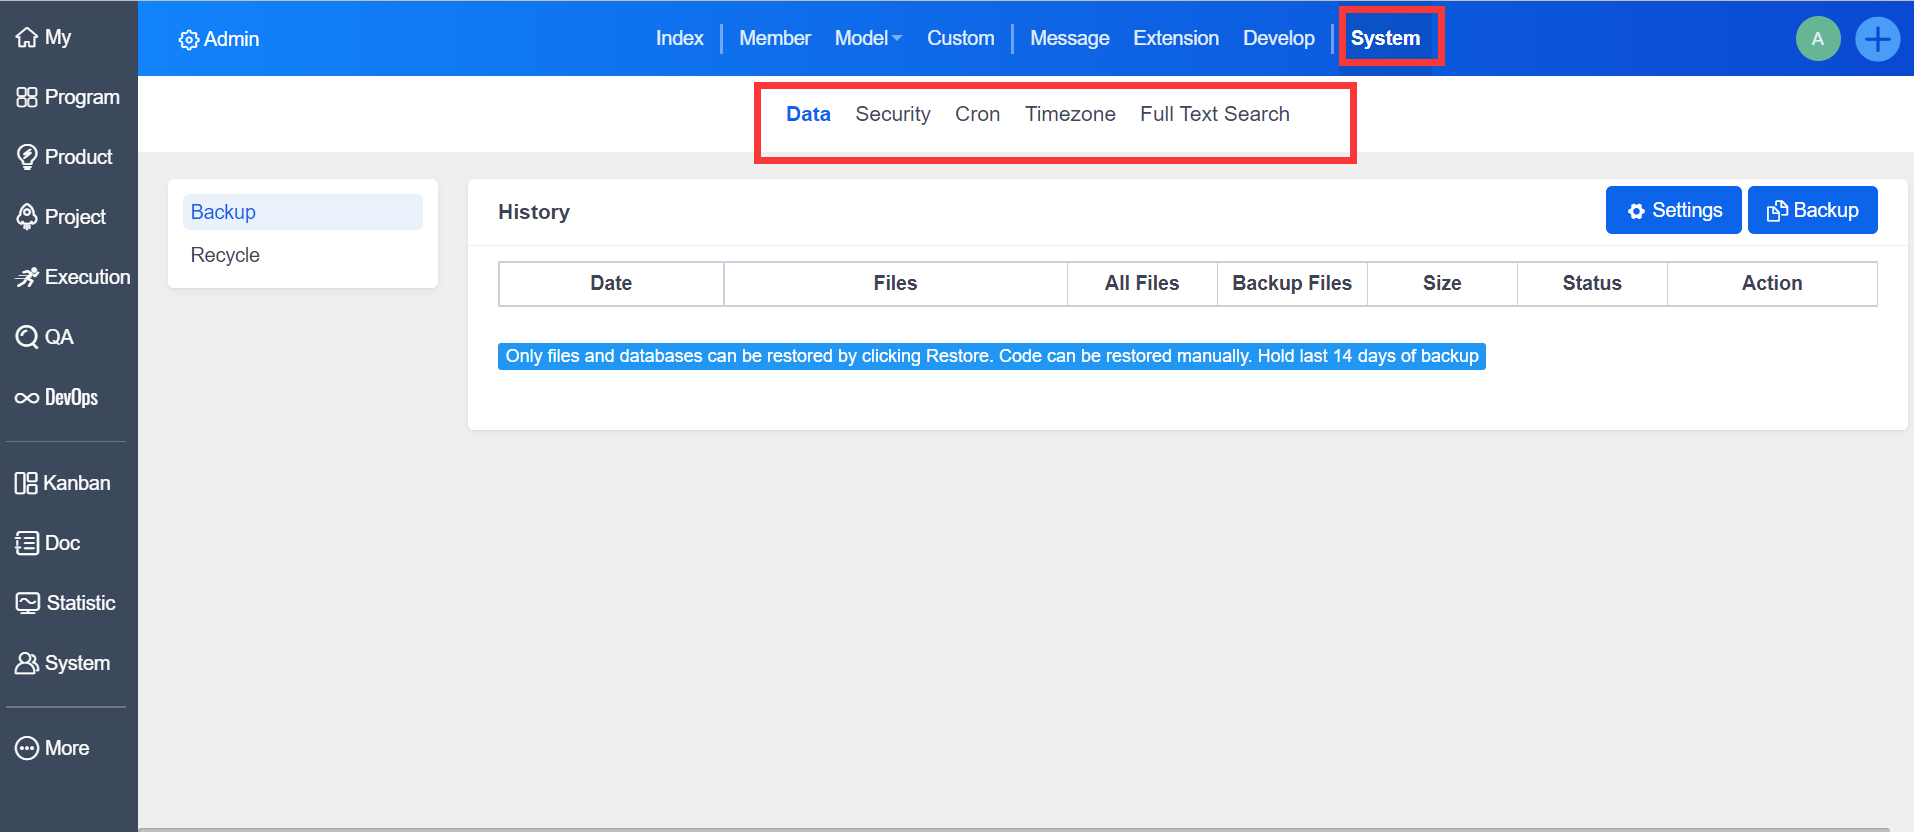Go to Full Text Search tab
This screenshot has height=832, width=1914.
(1214, 114)
